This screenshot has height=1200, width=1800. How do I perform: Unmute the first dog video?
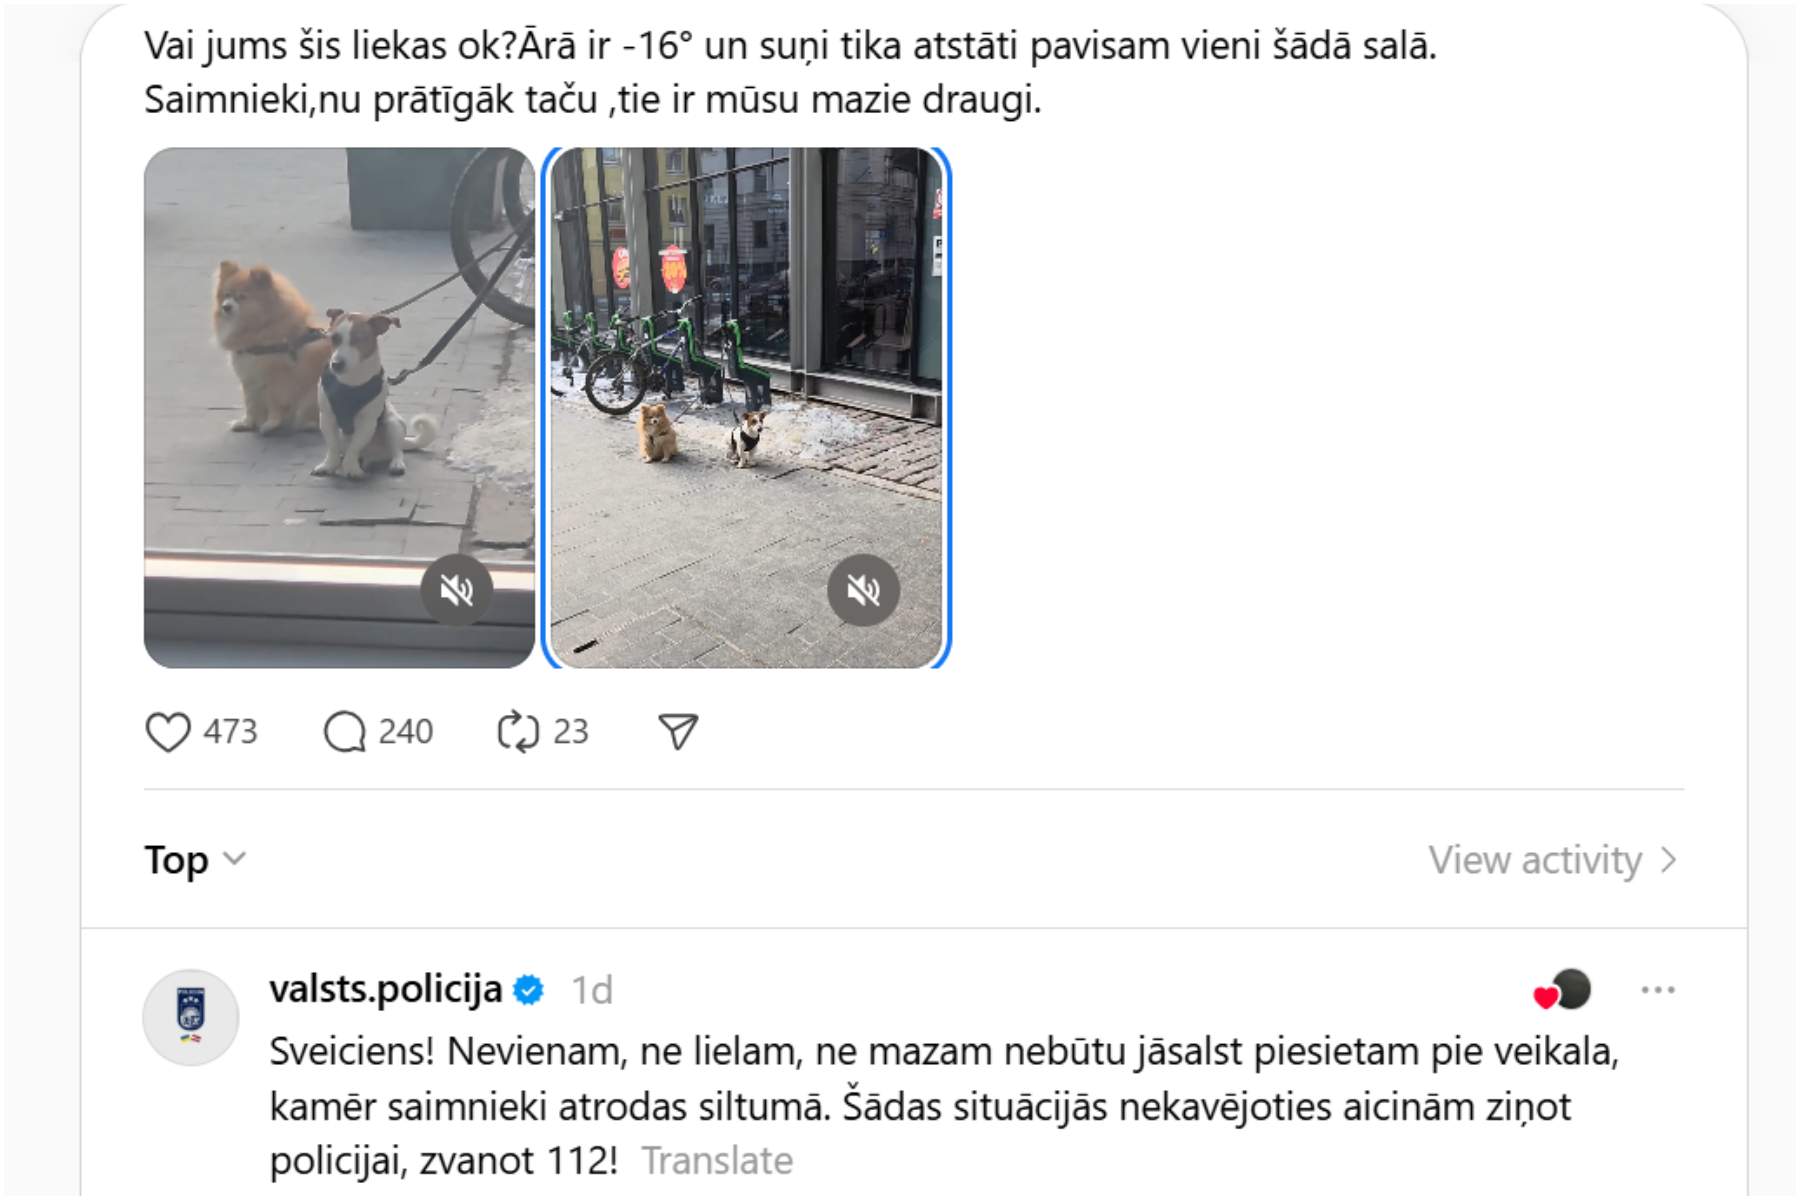point(457,590)
